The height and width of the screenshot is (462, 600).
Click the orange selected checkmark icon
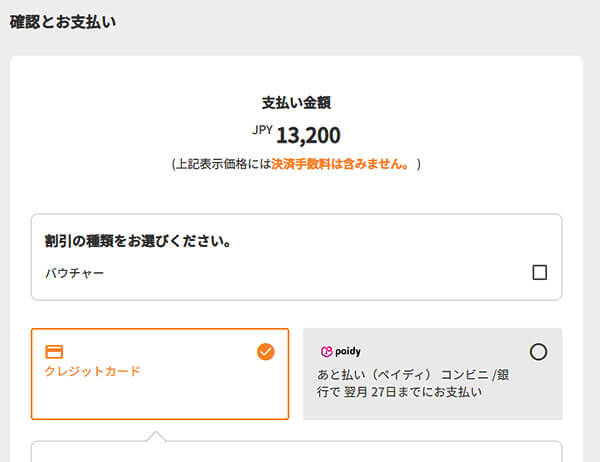[x=265, y=351]
